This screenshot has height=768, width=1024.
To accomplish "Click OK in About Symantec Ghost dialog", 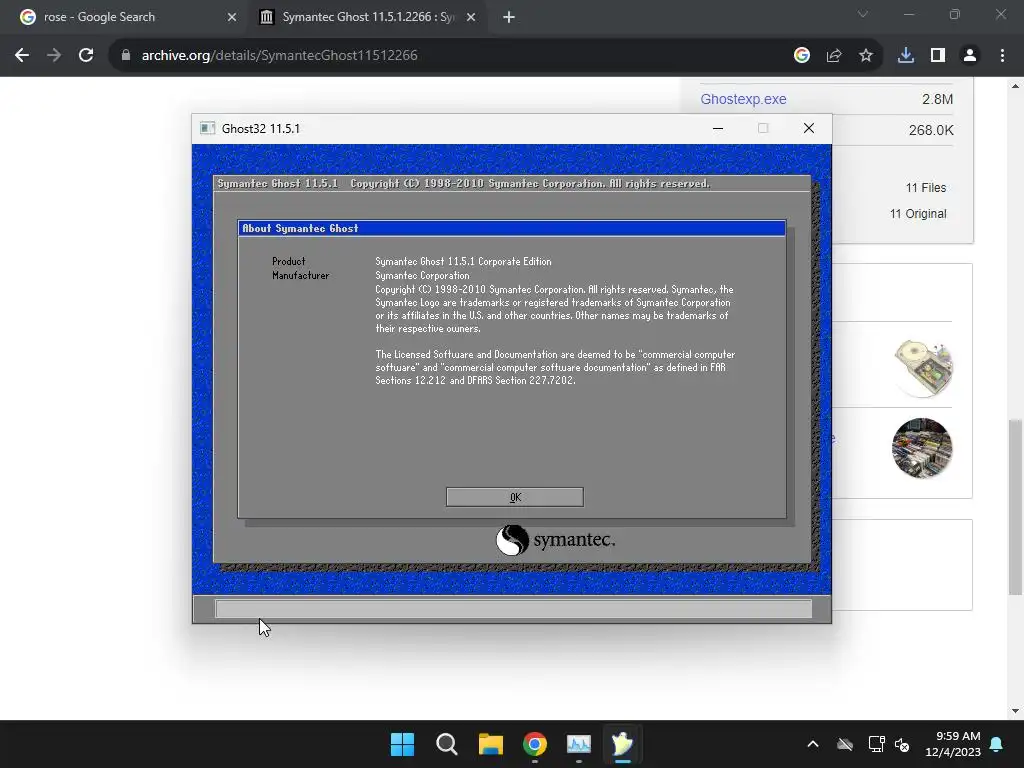I will [x=515, y=497].
